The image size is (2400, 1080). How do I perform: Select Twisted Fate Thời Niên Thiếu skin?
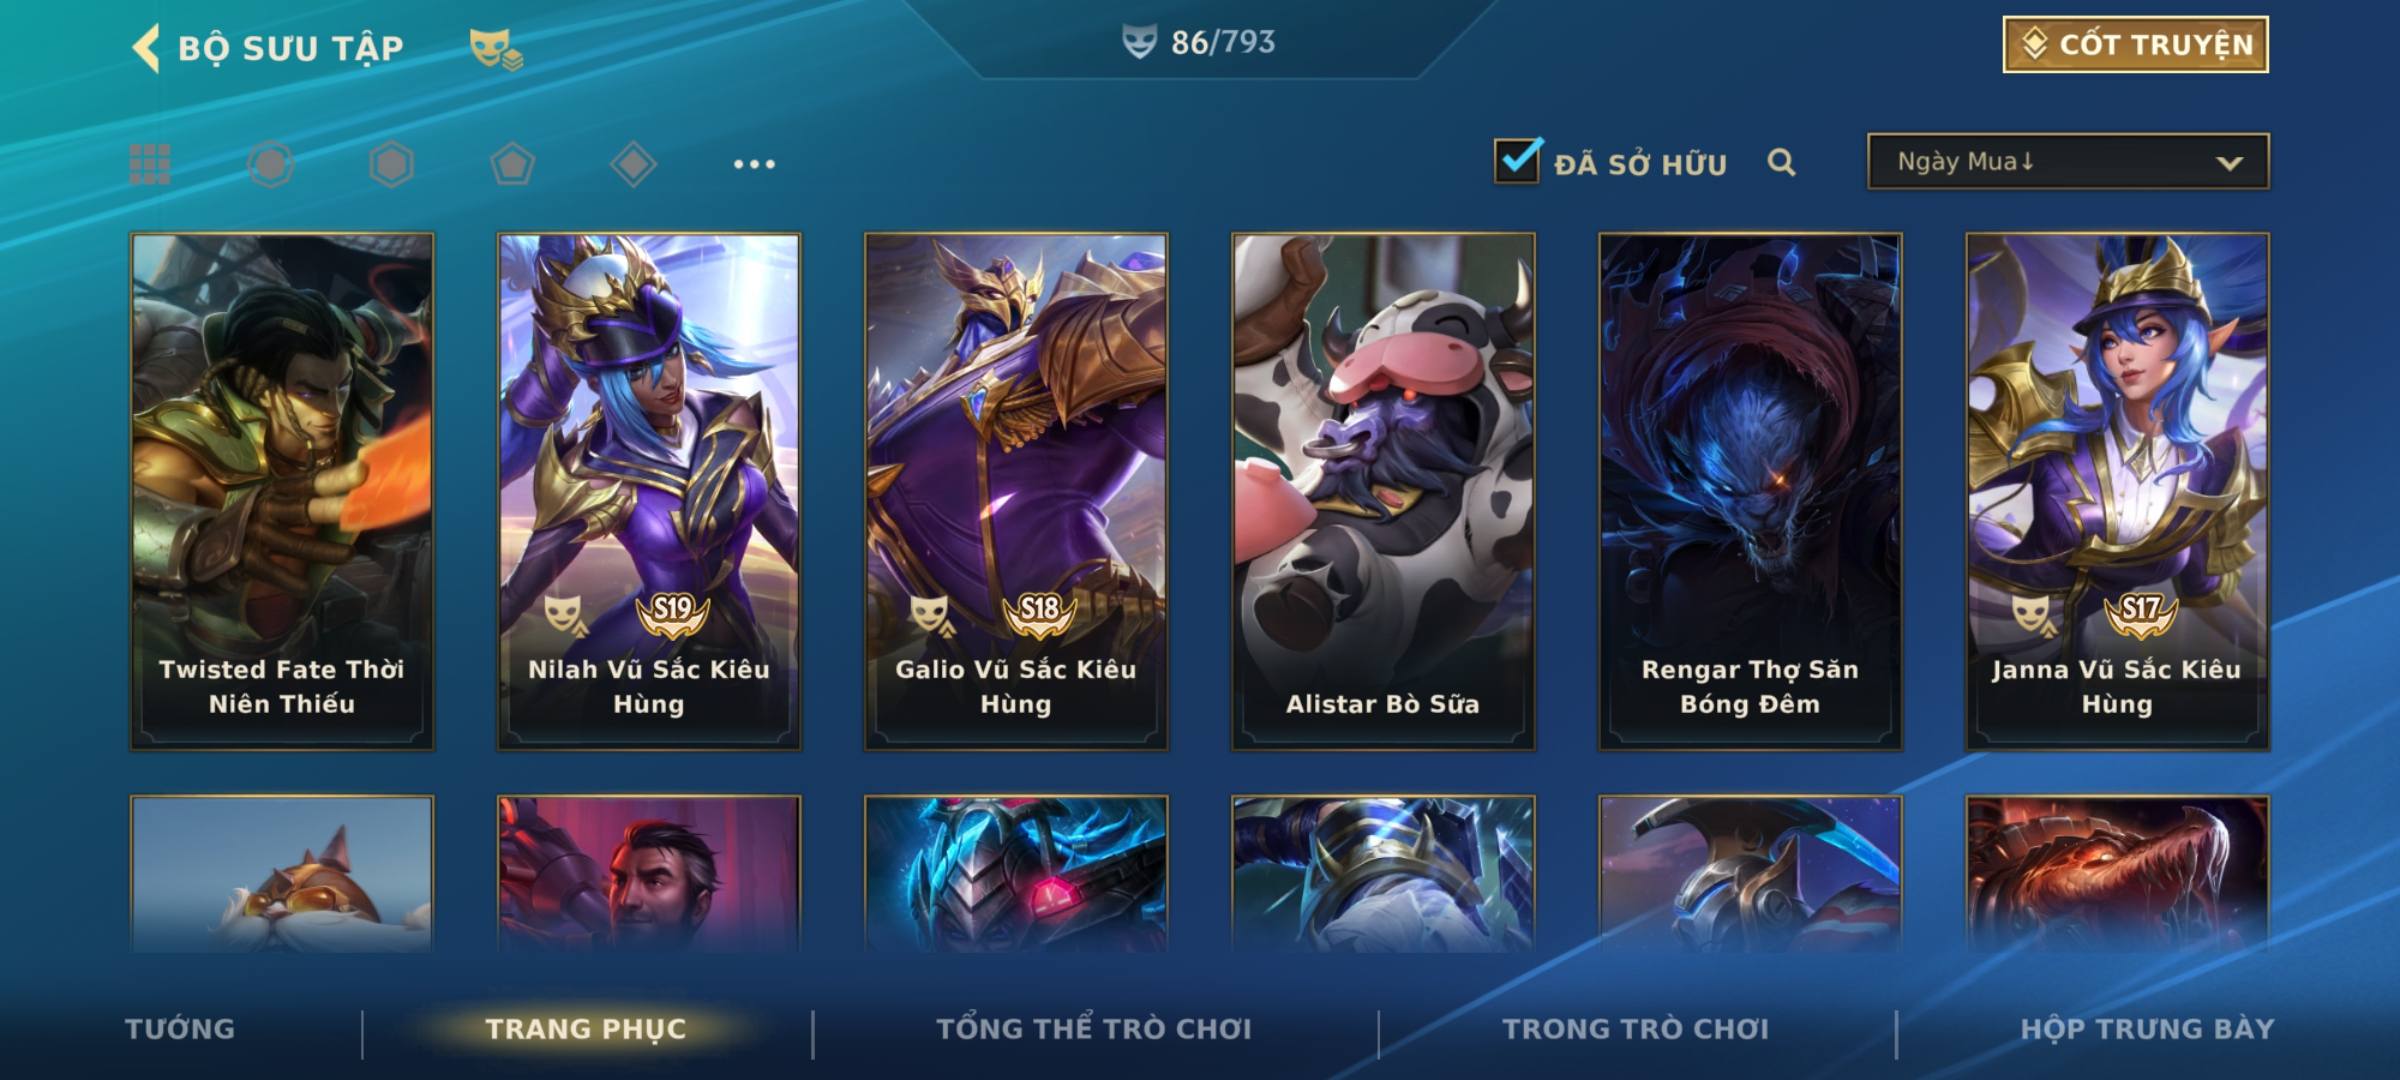(282, 491)
